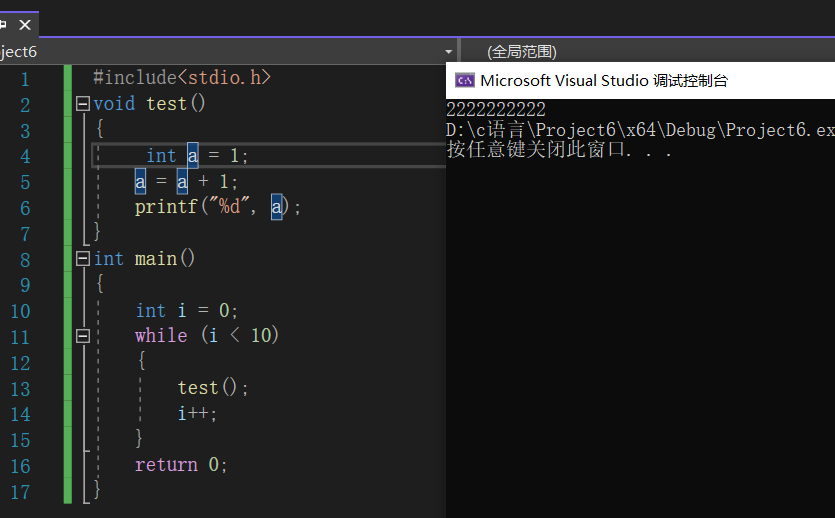The image size is (835, 518).
Task: Click the int i = 0 declaration
Action: (186, 310)
